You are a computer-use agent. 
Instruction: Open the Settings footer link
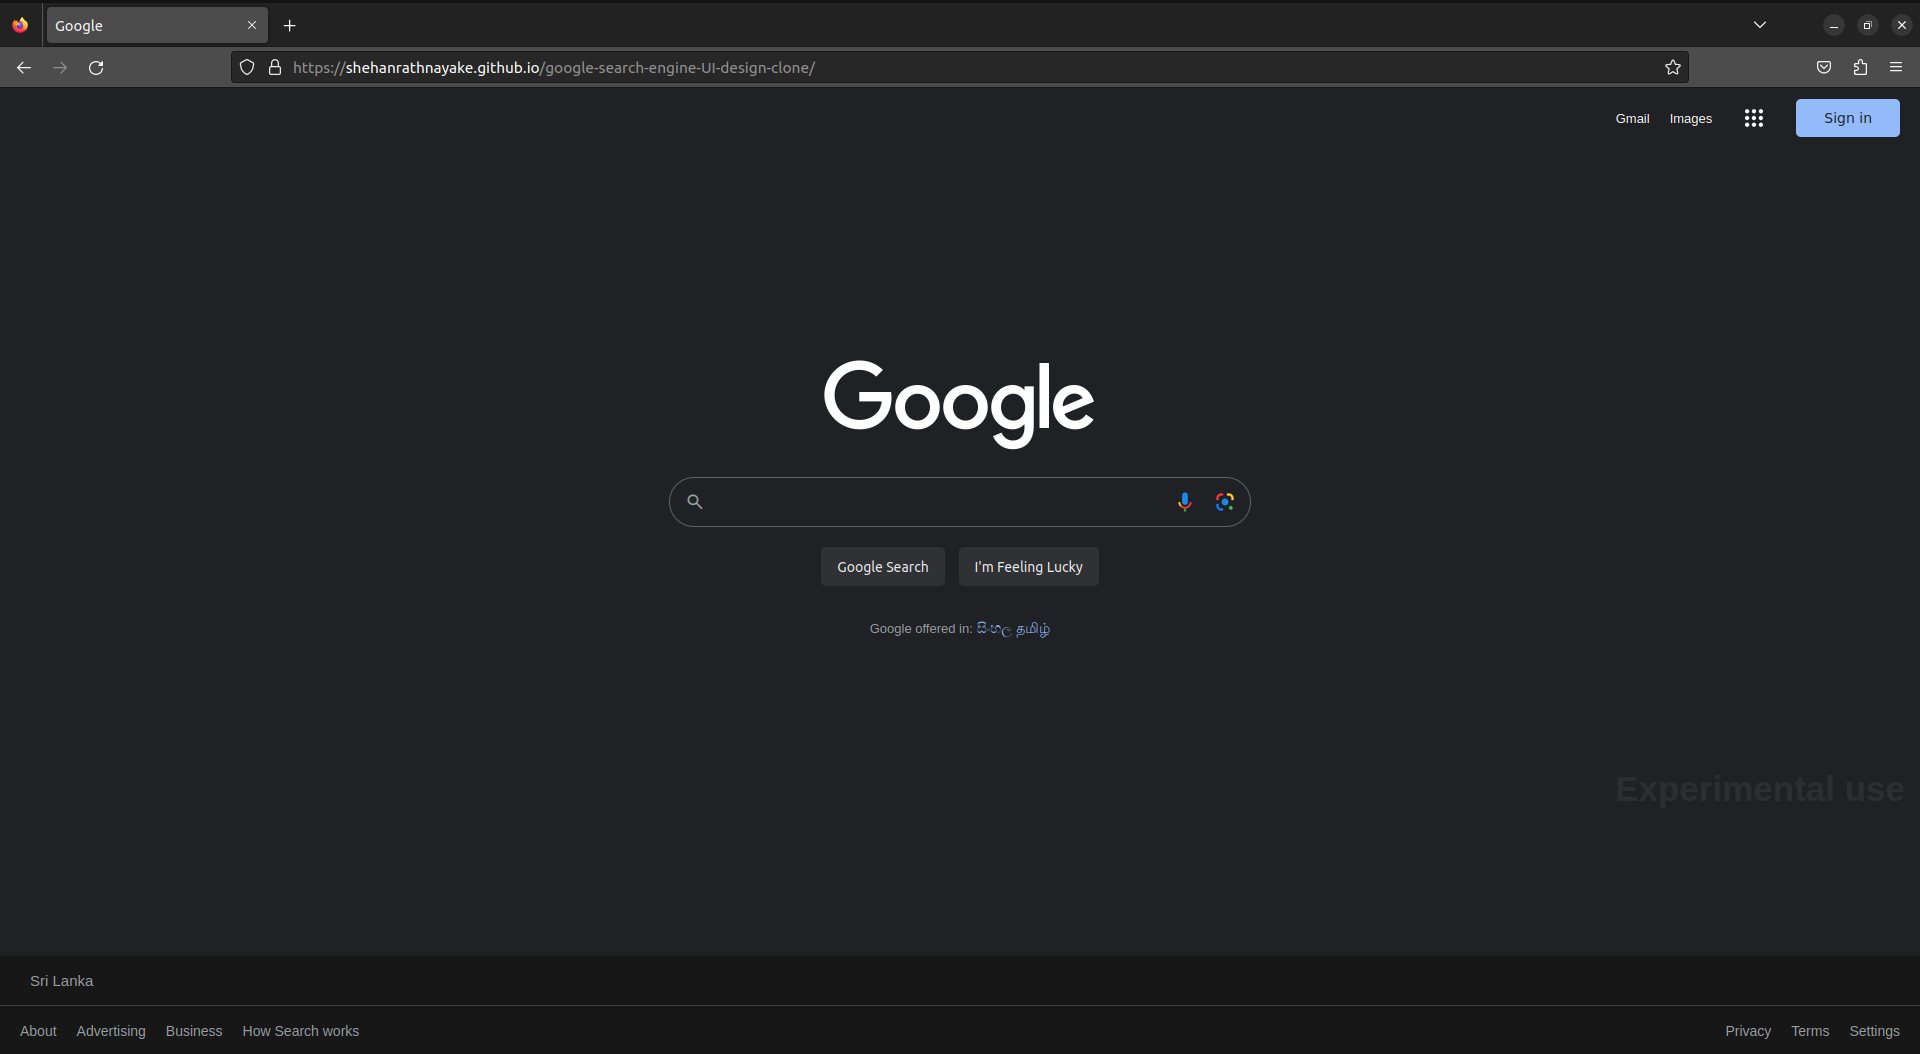tap(1874, 1031)
